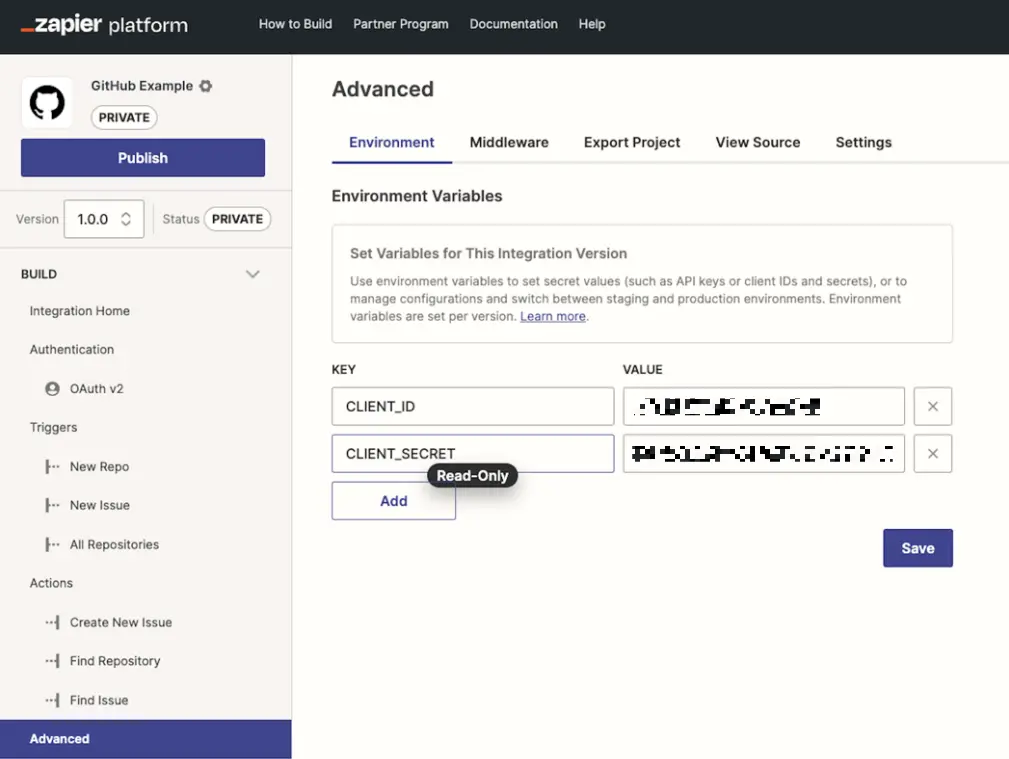1009x759 pixels.
Task: Select the New Repo trigger
Action: (x=100, y=467)
